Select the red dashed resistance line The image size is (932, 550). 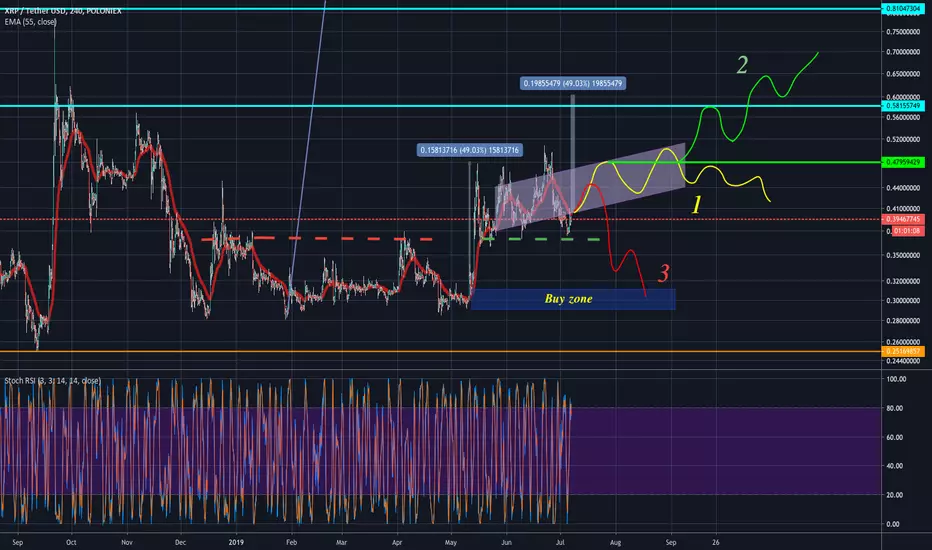pyautogui.click(x=317, y=239)
